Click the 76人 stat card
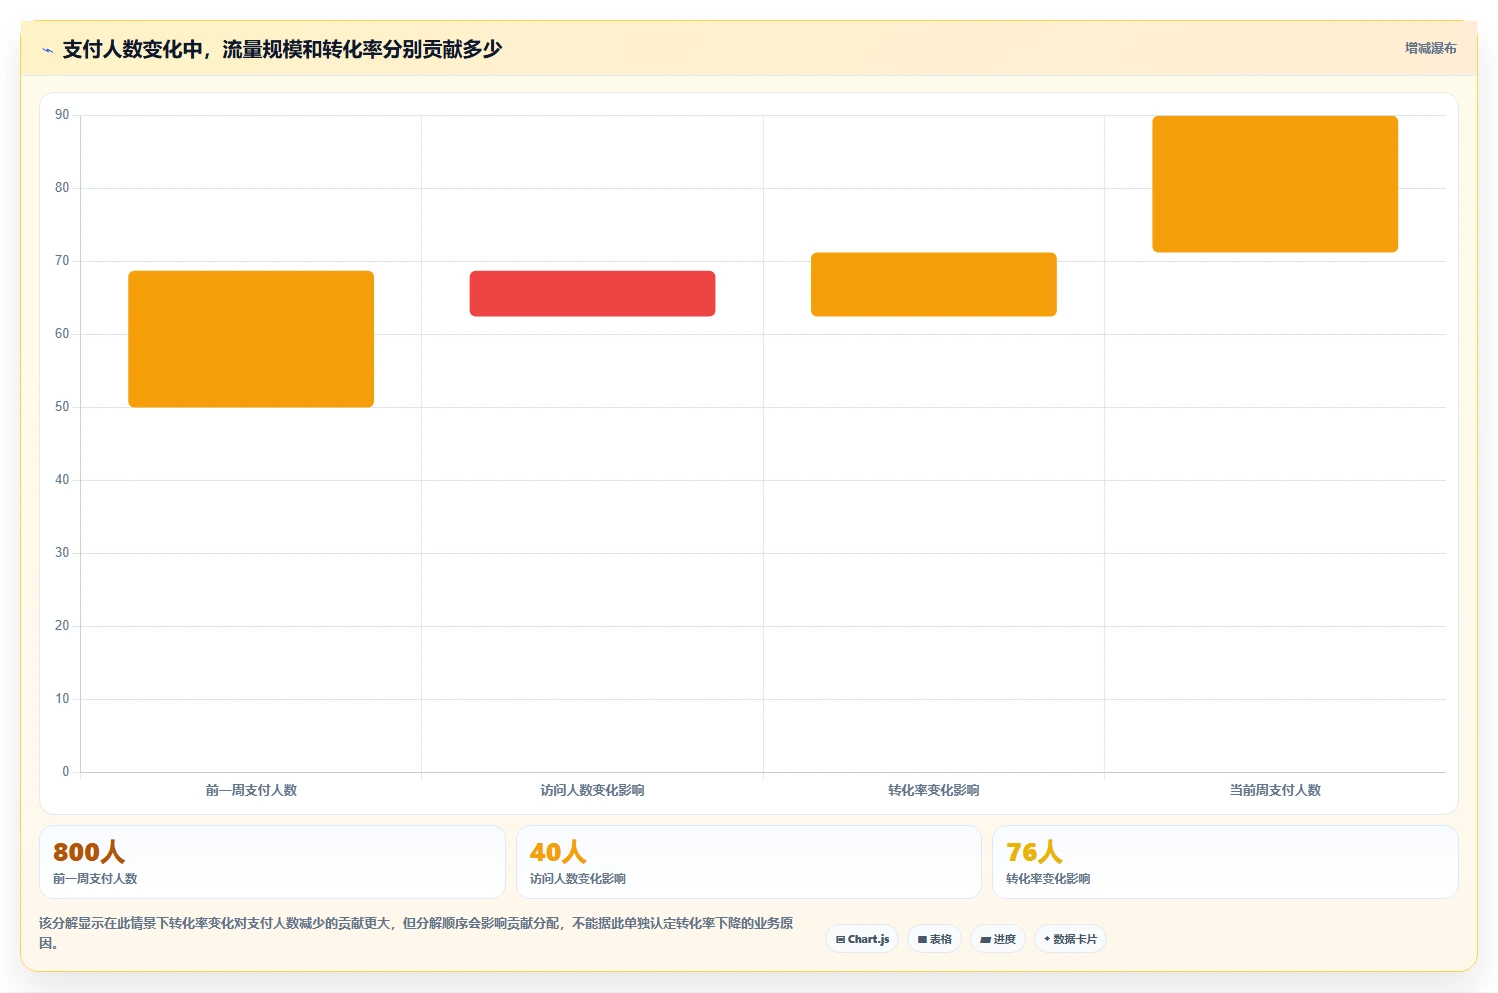Viewport: 1498px width, 993px height. (1225, 862)
